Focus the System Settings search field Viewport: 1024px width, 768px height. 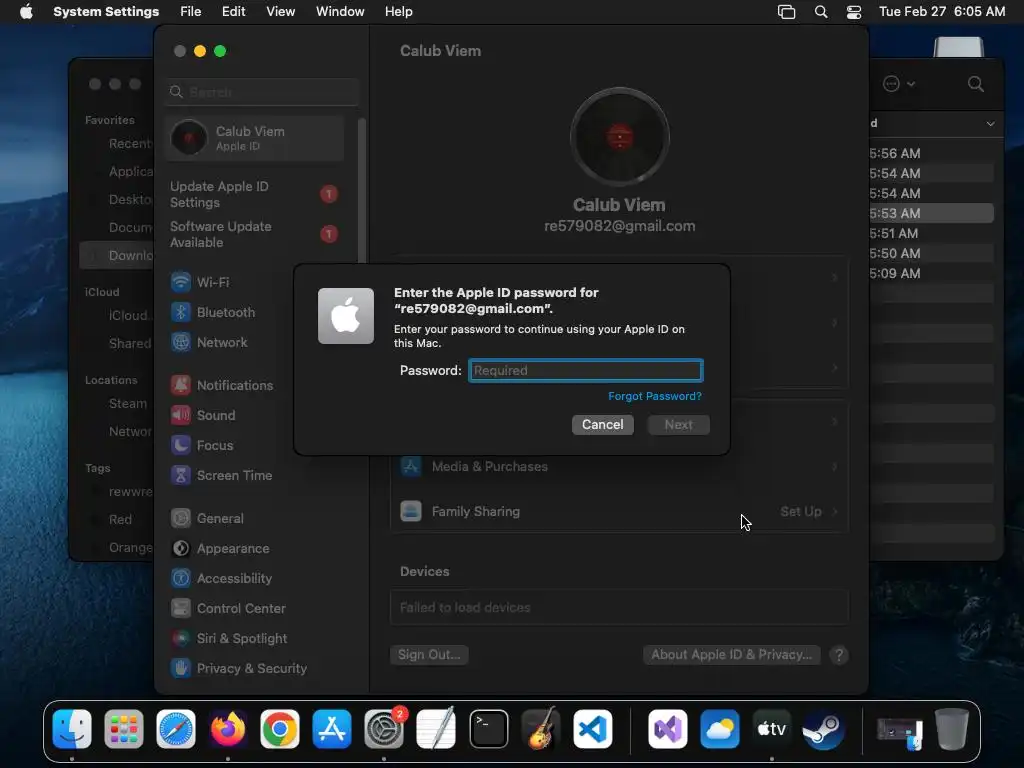click(x=261, y=92)
